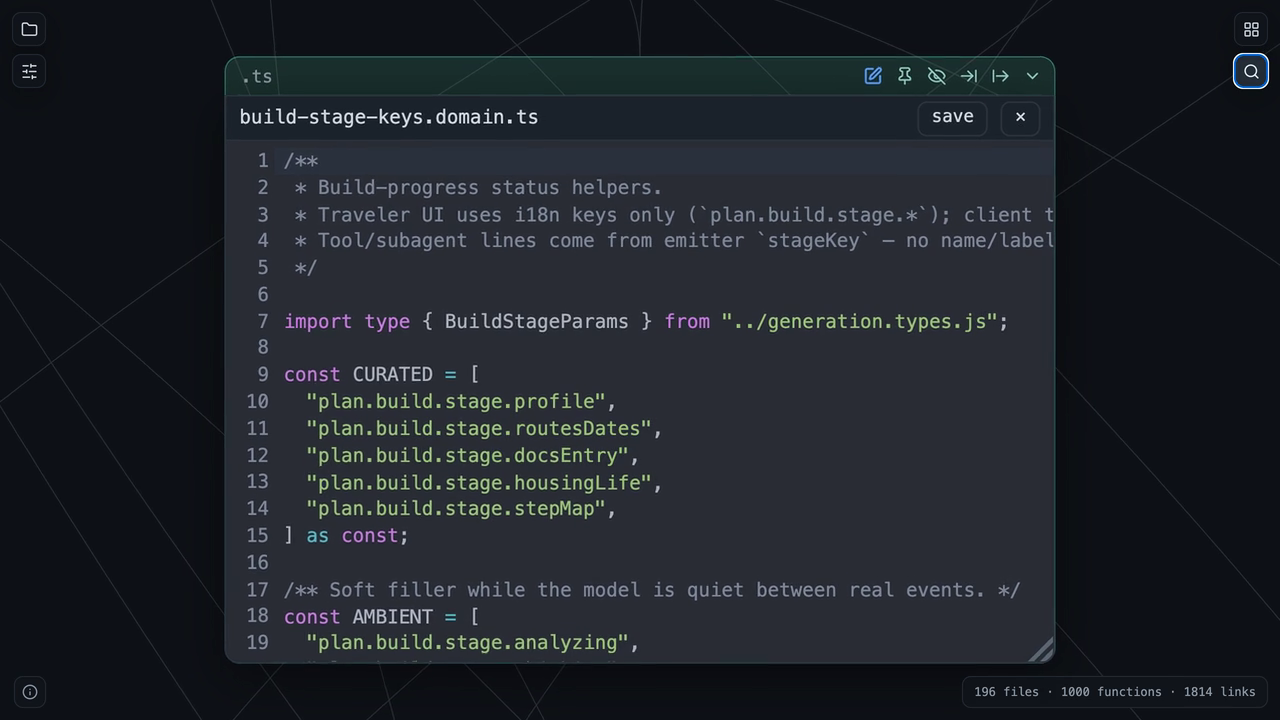Open the sliders settings panel icon

pos(29,71)
